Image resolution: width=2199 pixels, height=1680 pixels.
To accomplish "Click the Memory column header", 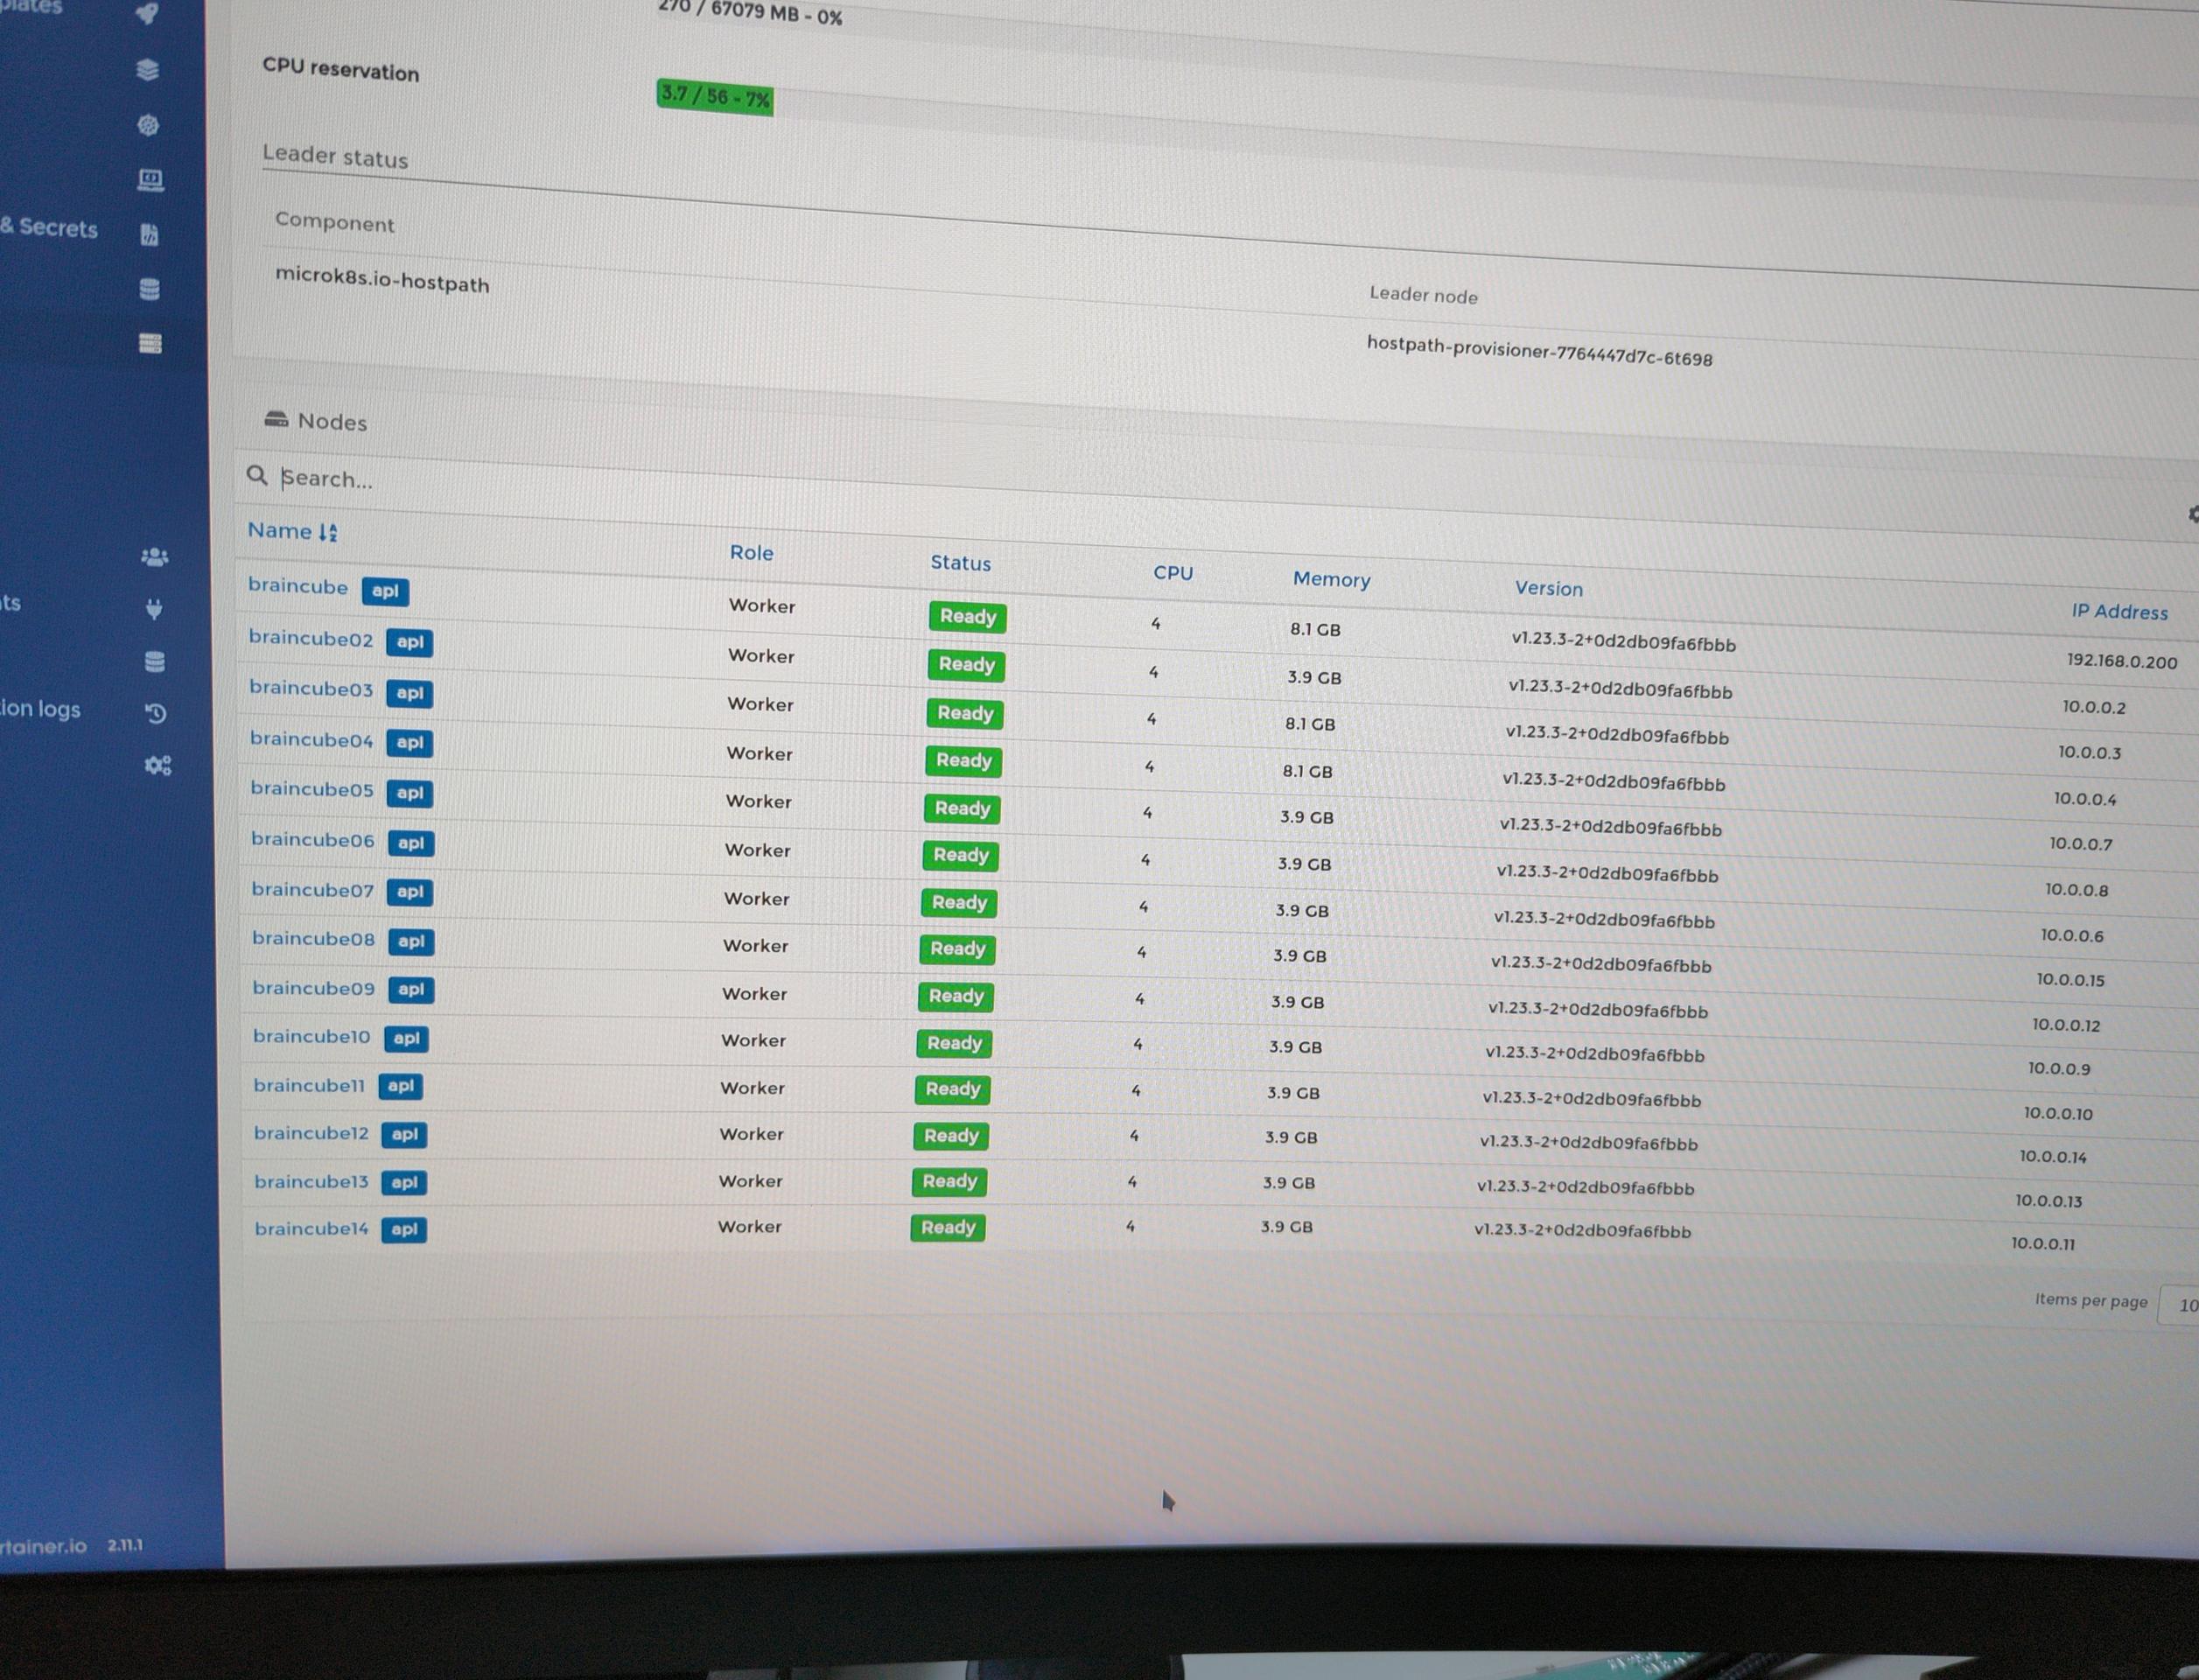I will pos(1331,580).
